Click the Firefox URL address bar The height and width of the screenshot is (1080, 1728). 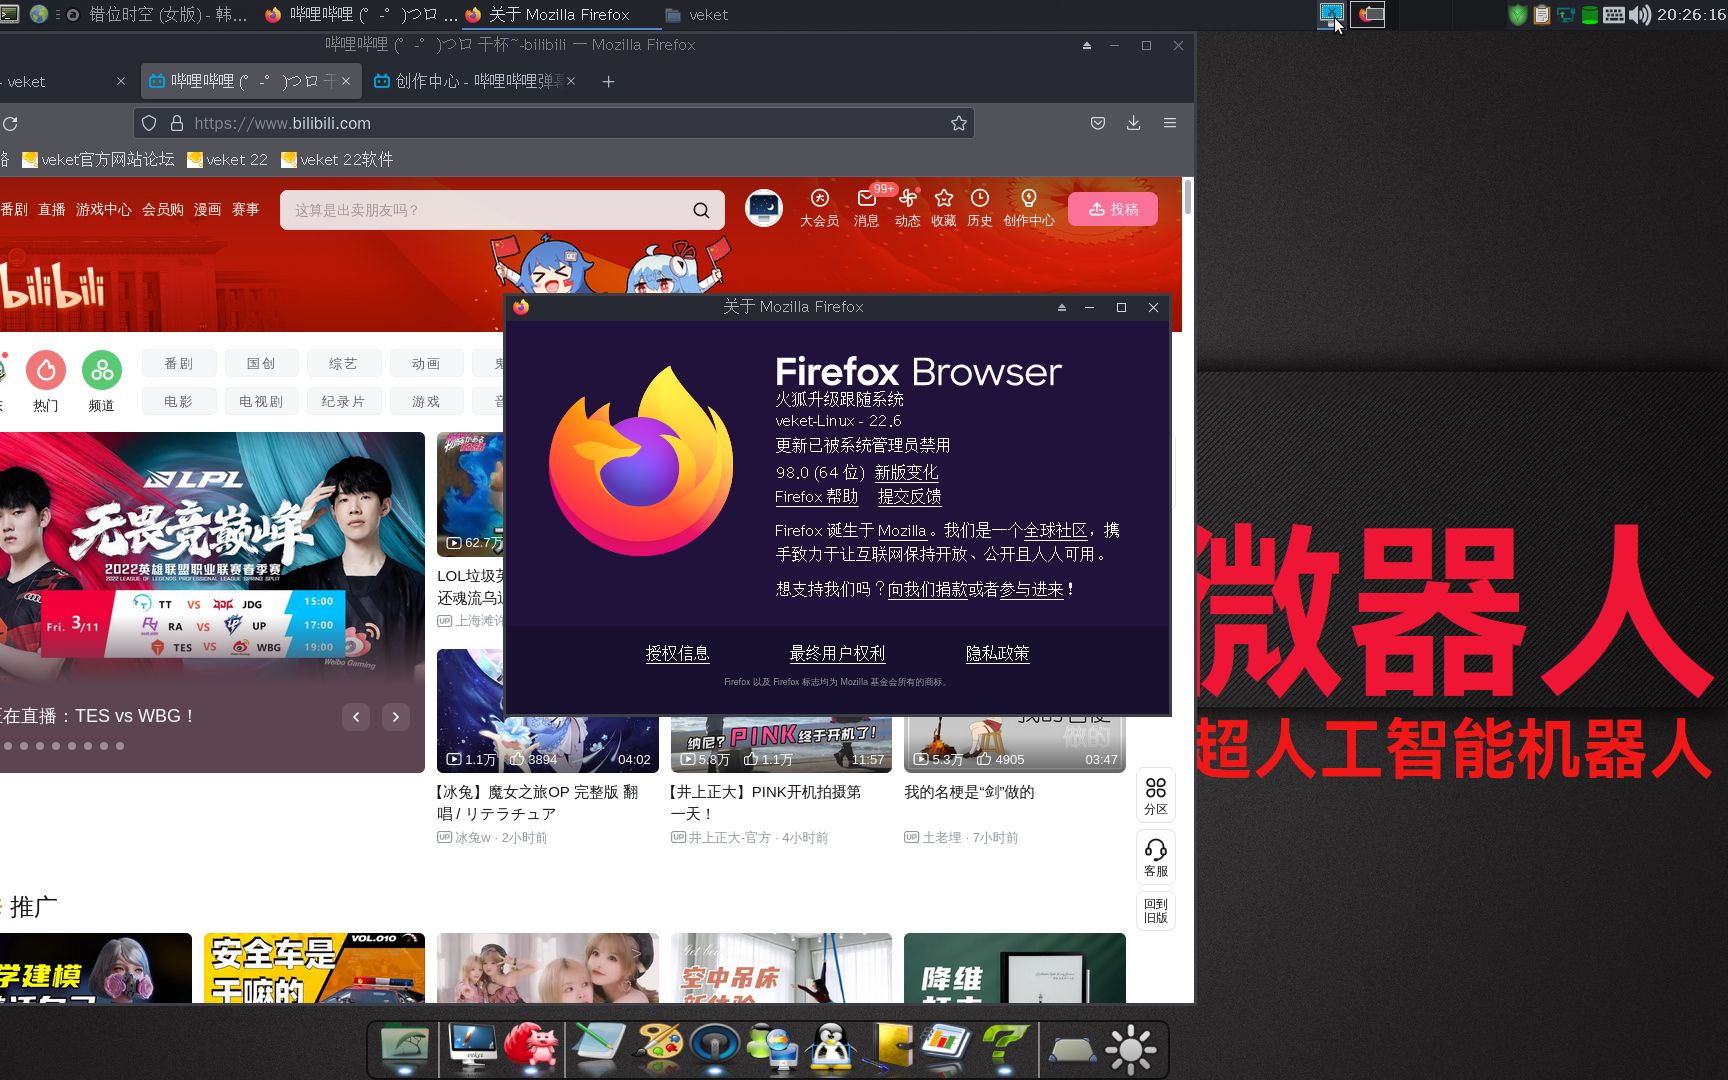coord(554,123)
